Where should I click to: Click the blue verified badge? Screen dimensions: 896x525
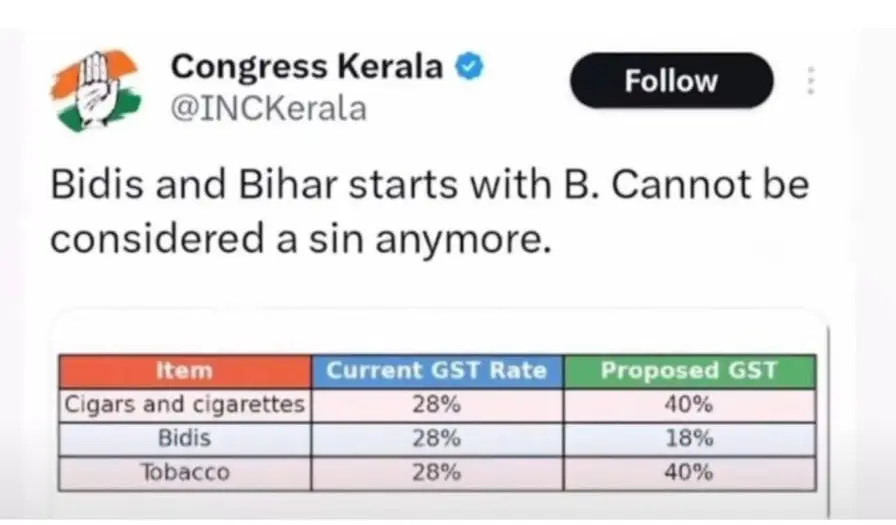469,68
